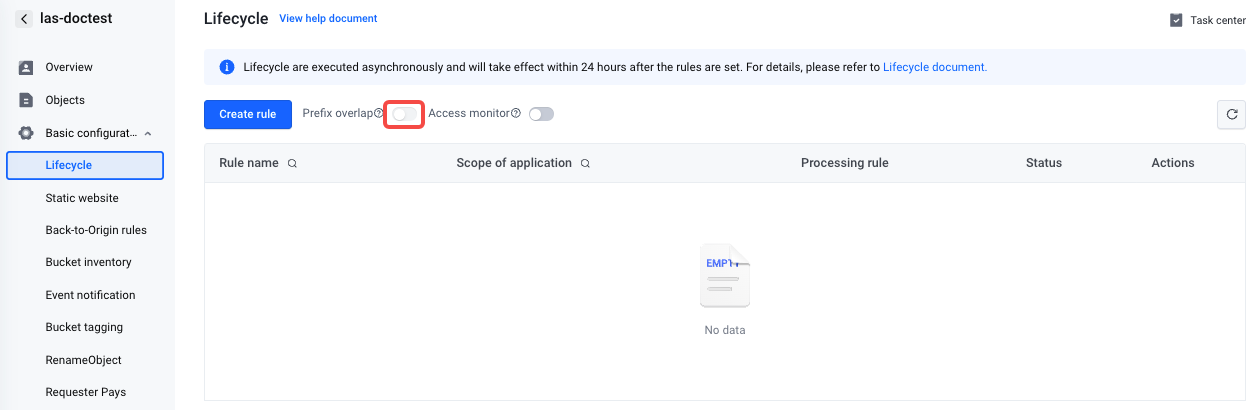Viewport: 1257px width, 410px height.
Task: Collapse the Basic configuration section chevron
Action: [x=148, y=133]
